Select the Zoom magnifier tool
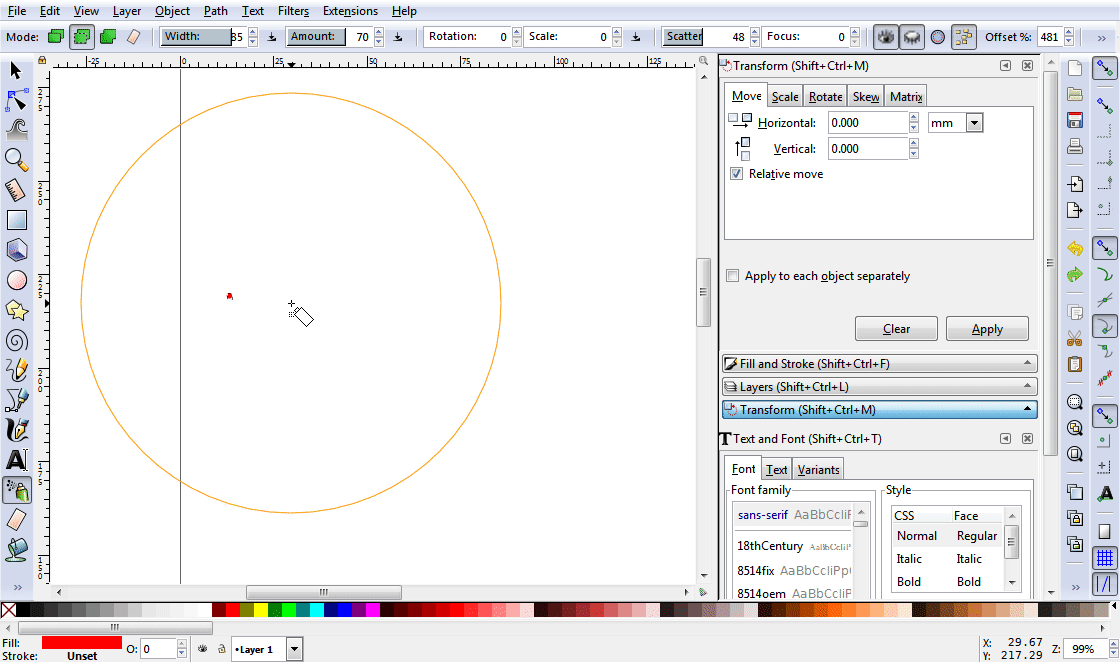Screen dimensions: 1120x662 click(x=15, y=160)
